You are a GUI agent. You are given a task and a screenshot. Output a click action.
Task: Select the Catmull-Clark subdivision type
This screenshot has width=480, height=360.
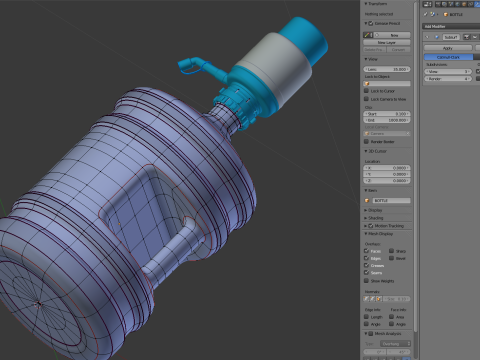(x=448, y=57)
